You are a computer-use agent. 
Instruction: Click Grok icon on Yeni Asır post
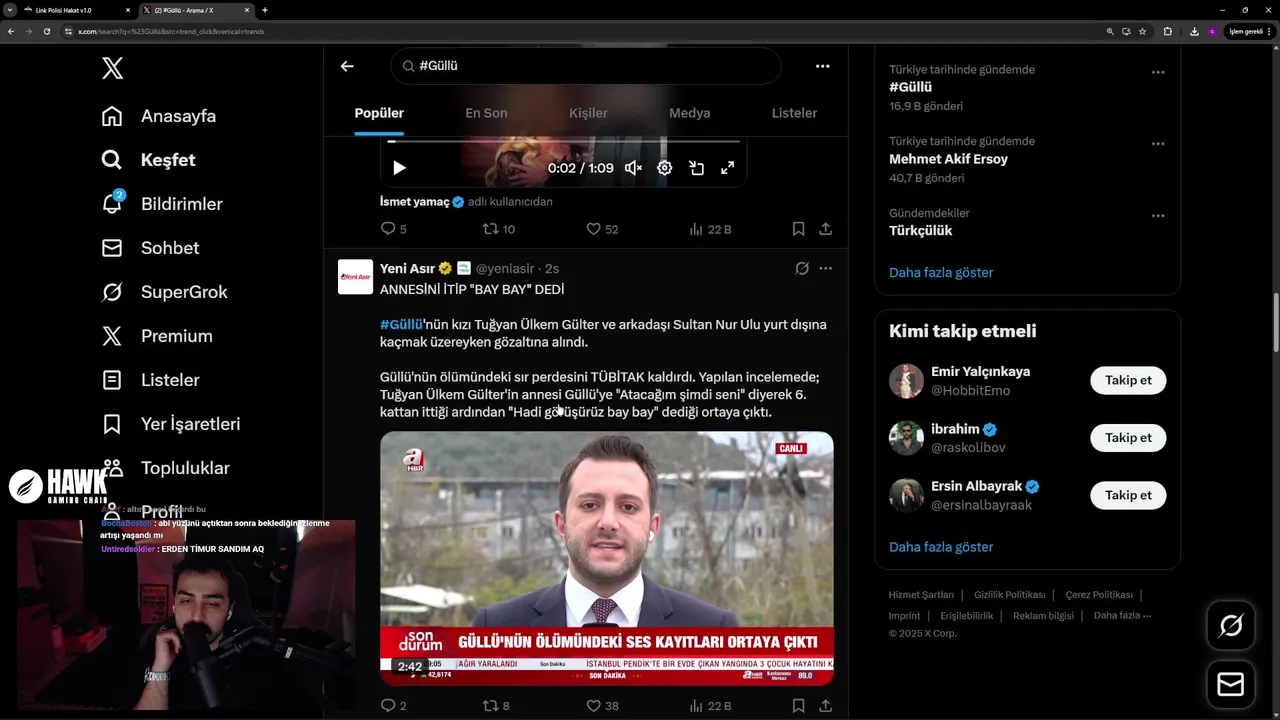click(801, 268)
